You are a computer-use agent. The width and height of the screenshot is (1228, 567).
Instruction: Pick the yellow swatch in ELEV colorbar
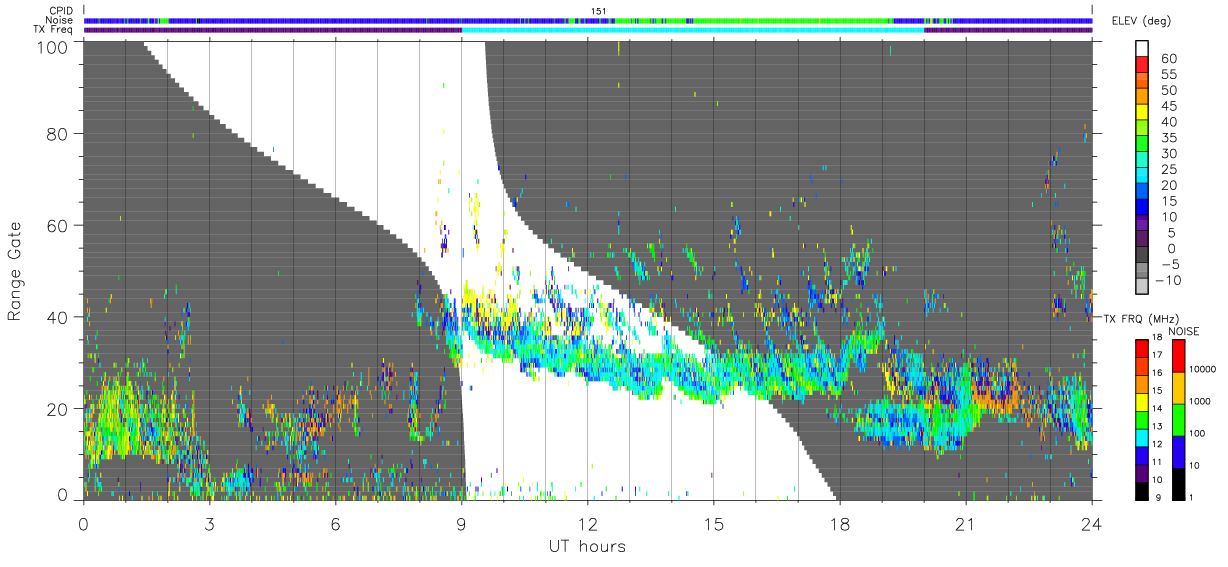point(1142,112)
